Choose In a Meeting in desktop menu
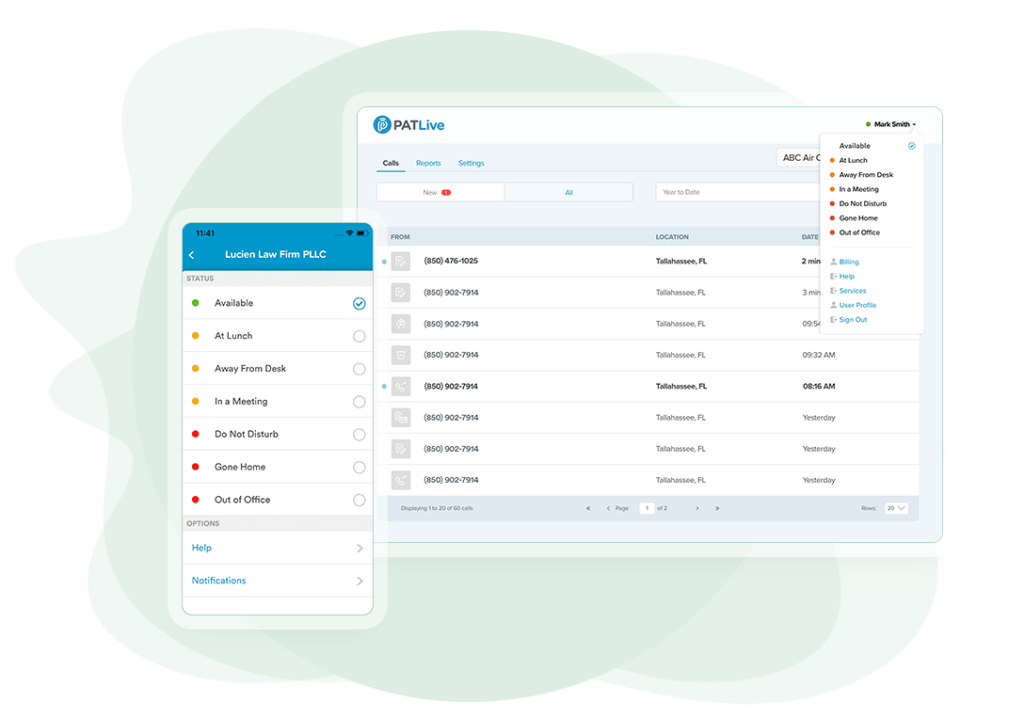Image resolution: width=1024 pixels, height=719 pixels. 859,189
